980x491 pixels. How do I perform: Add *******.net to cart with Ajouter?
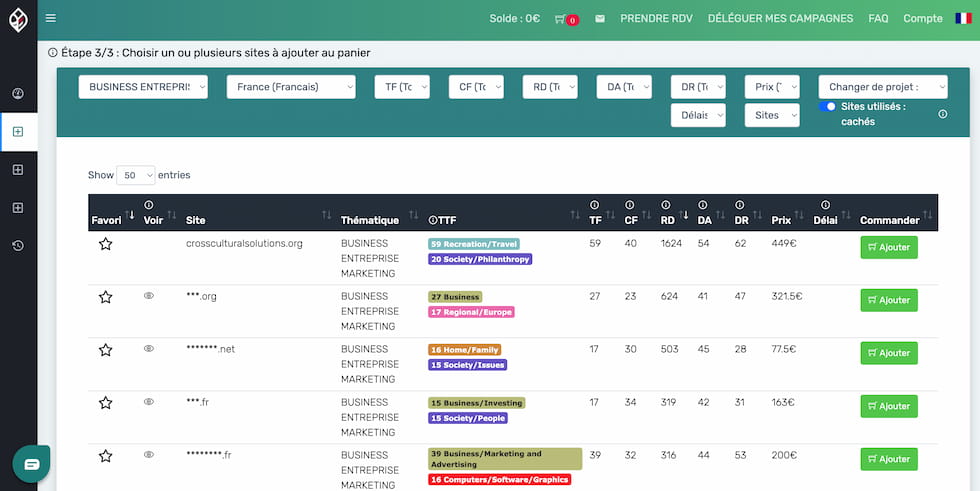(889, 354)
